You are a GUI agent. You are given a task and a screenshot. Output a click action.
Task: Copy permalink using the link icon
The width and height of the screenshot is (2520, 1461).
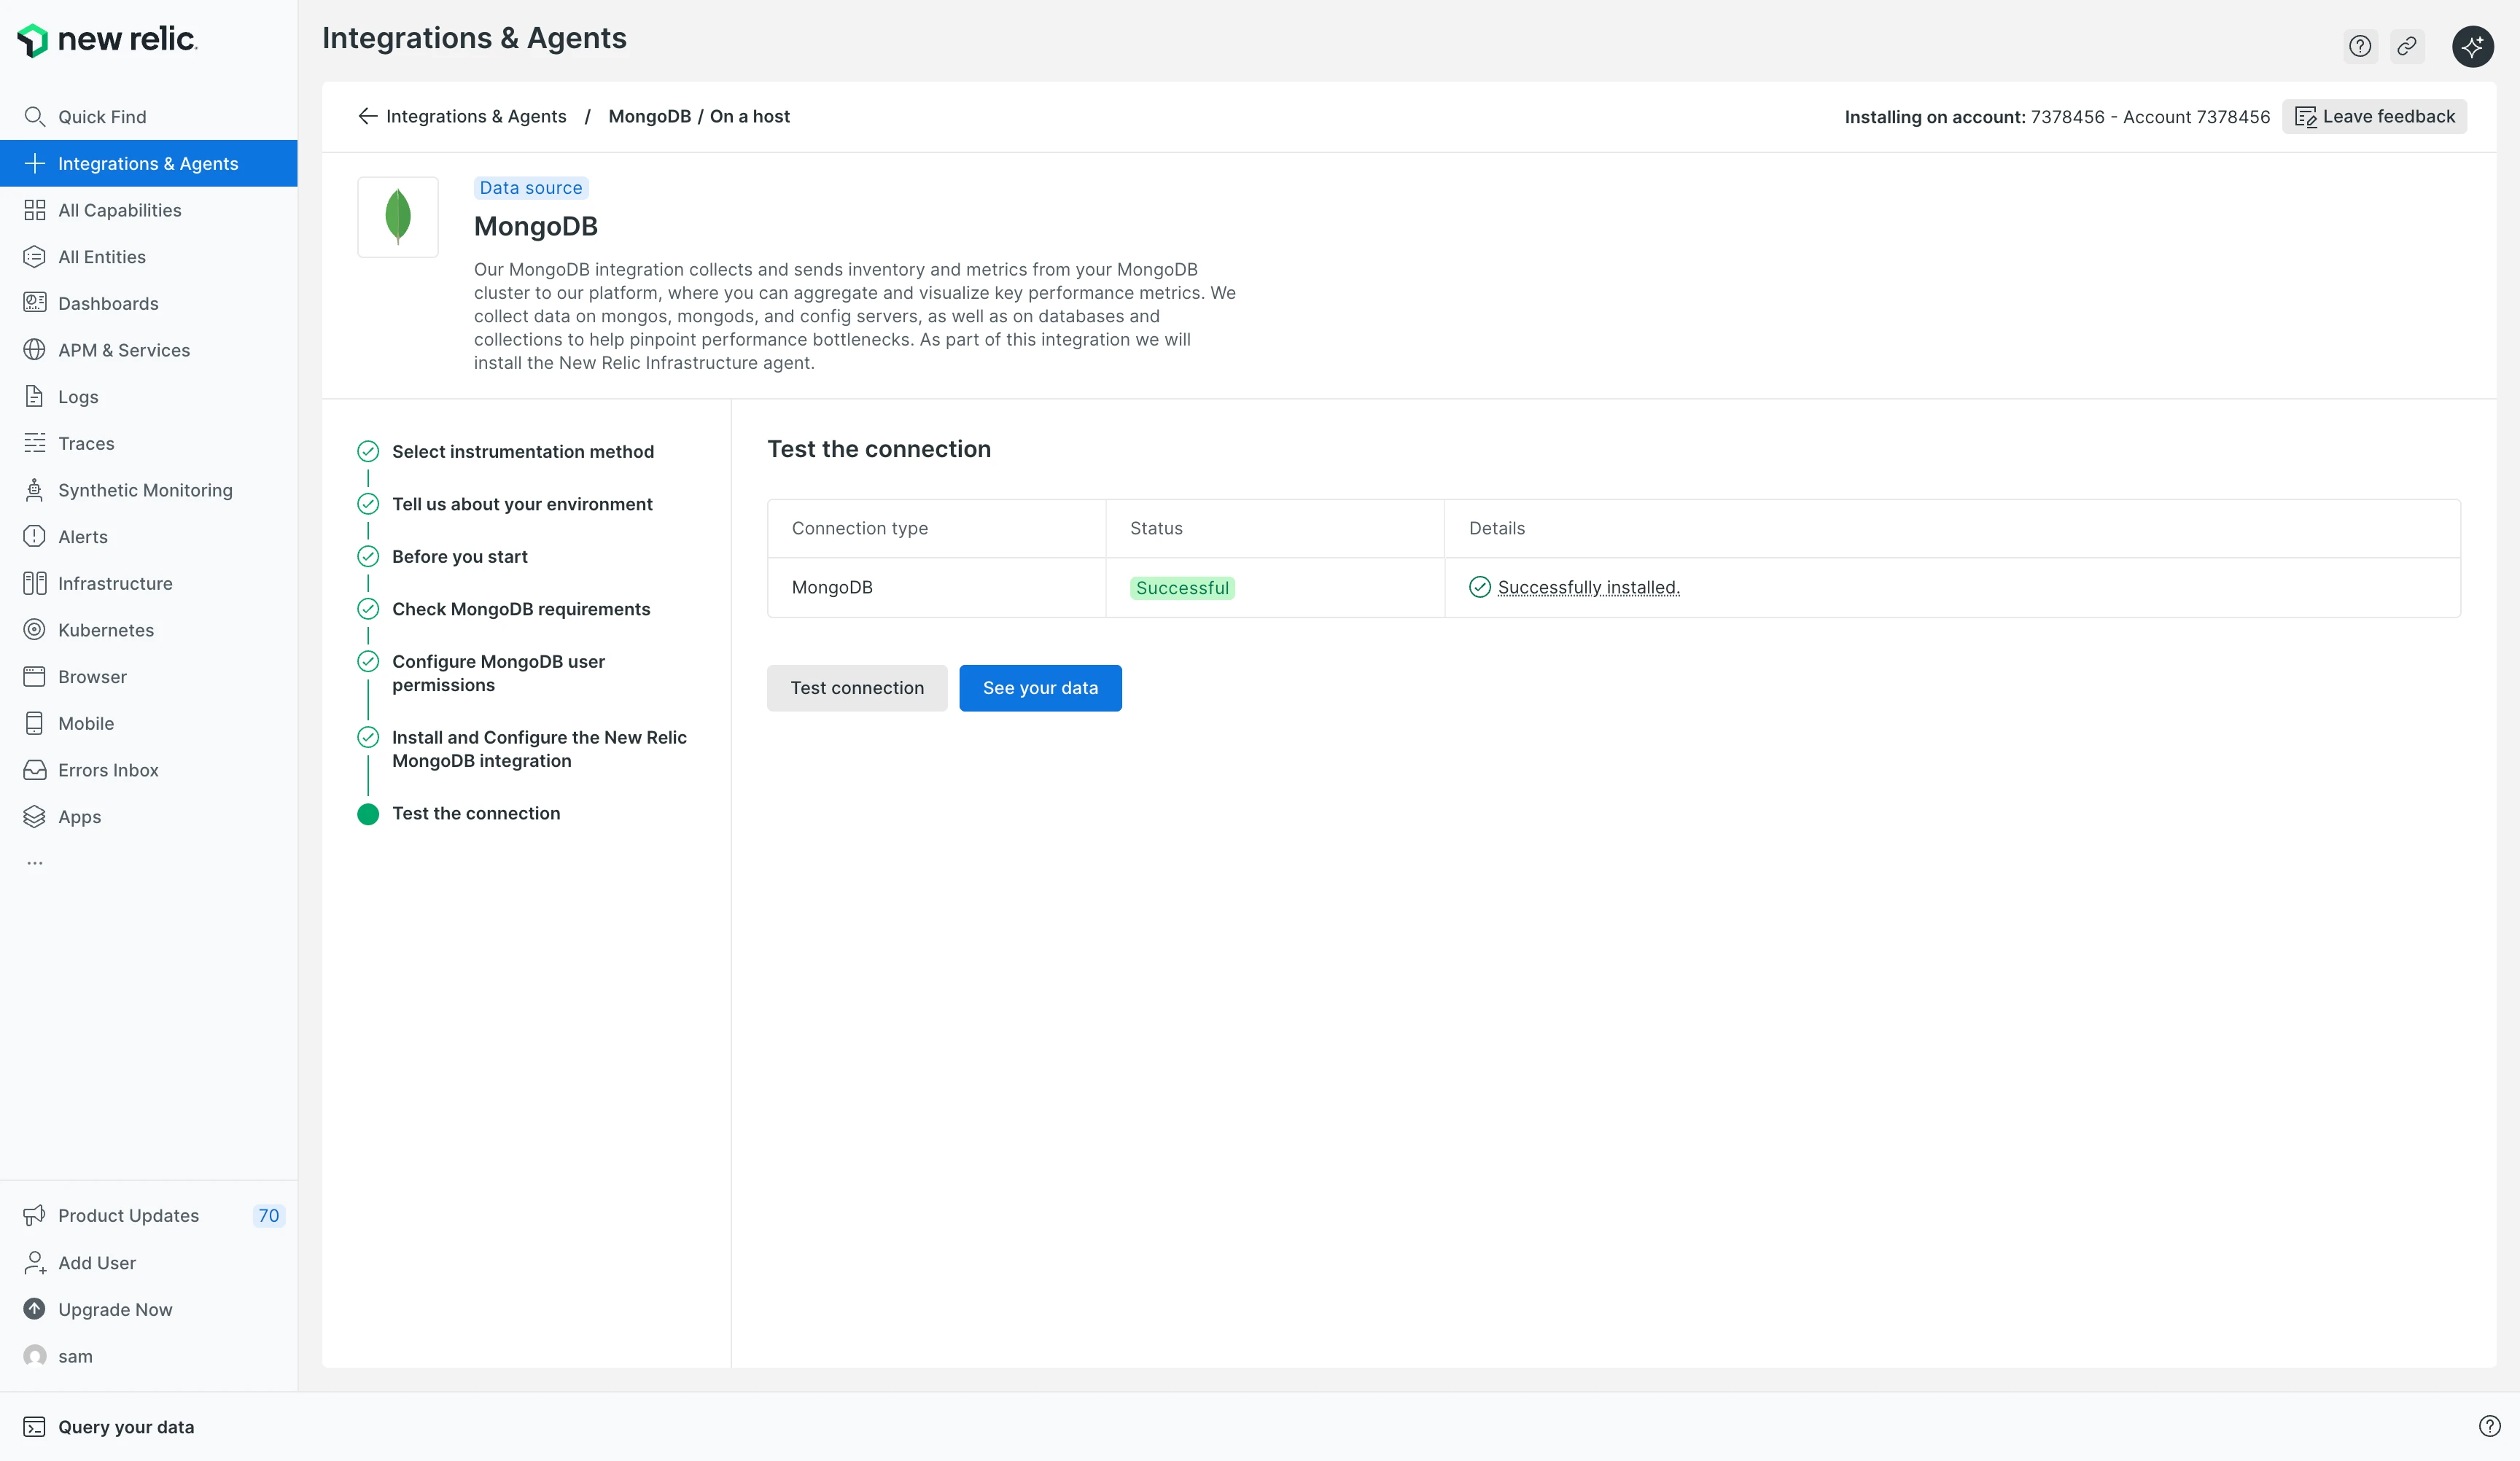(x=2407, y=46)
